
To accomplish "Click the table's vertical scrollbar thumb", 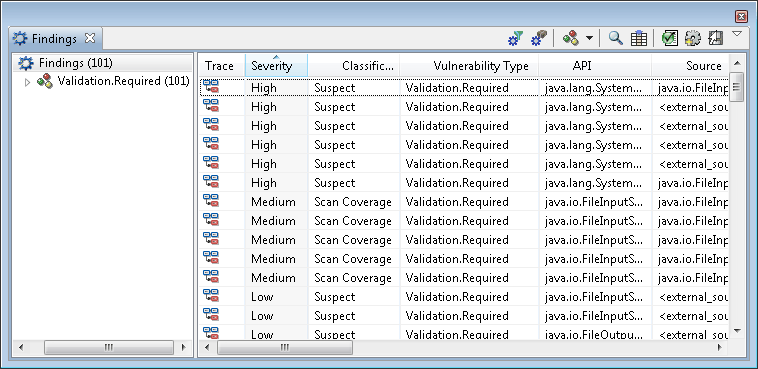I will point(737,87).
